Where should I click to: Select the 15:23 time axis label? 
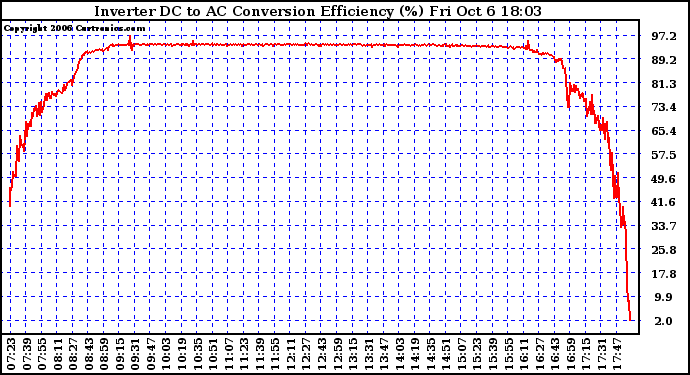click(x=477, y=354)
